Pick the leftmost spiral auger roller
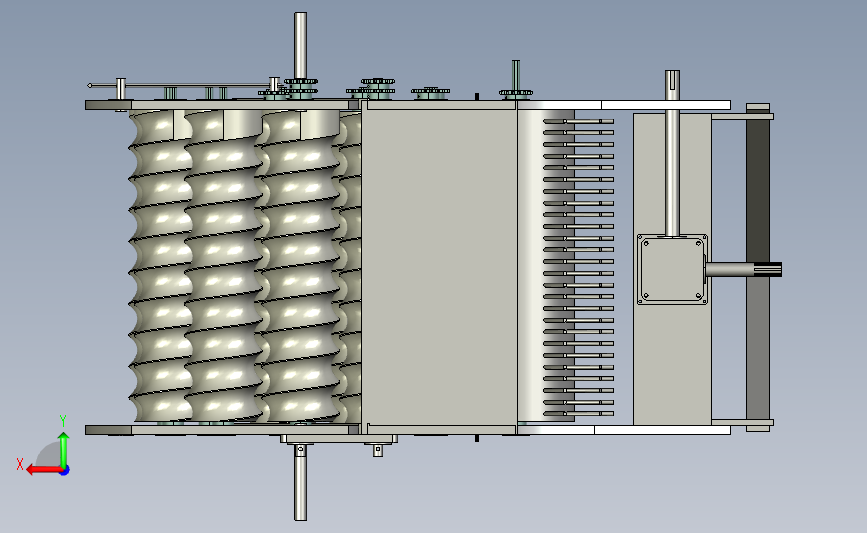Viewport: 867px width, 533px height. [x=160, y=266]
